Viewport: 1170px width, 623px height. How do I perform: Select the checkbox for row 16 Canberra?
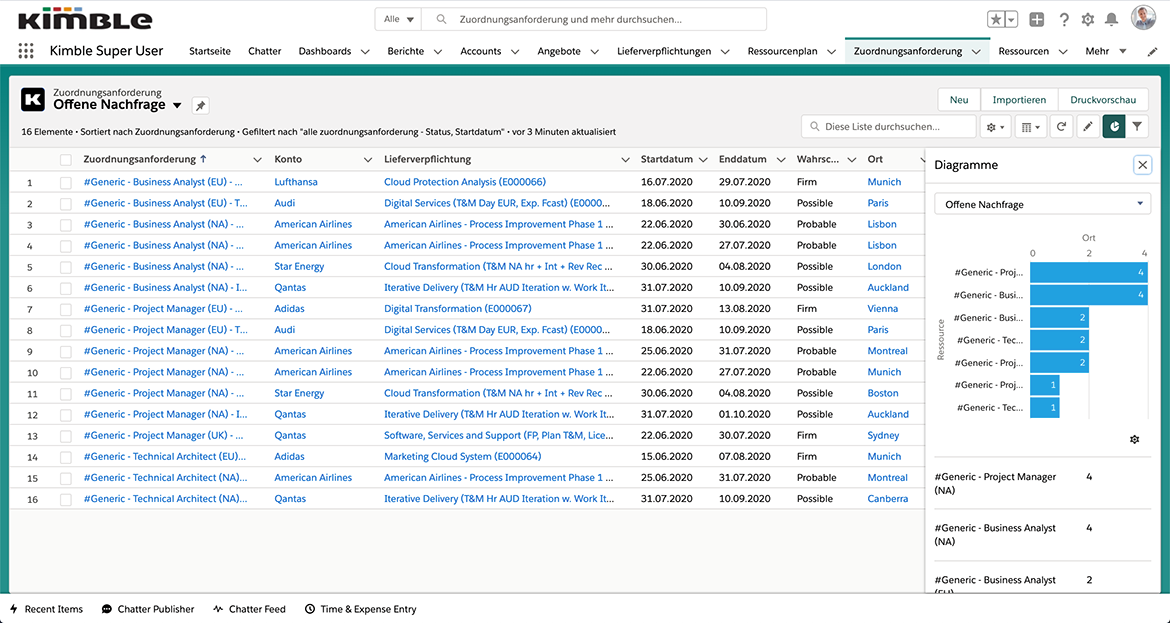click(66, 499)
